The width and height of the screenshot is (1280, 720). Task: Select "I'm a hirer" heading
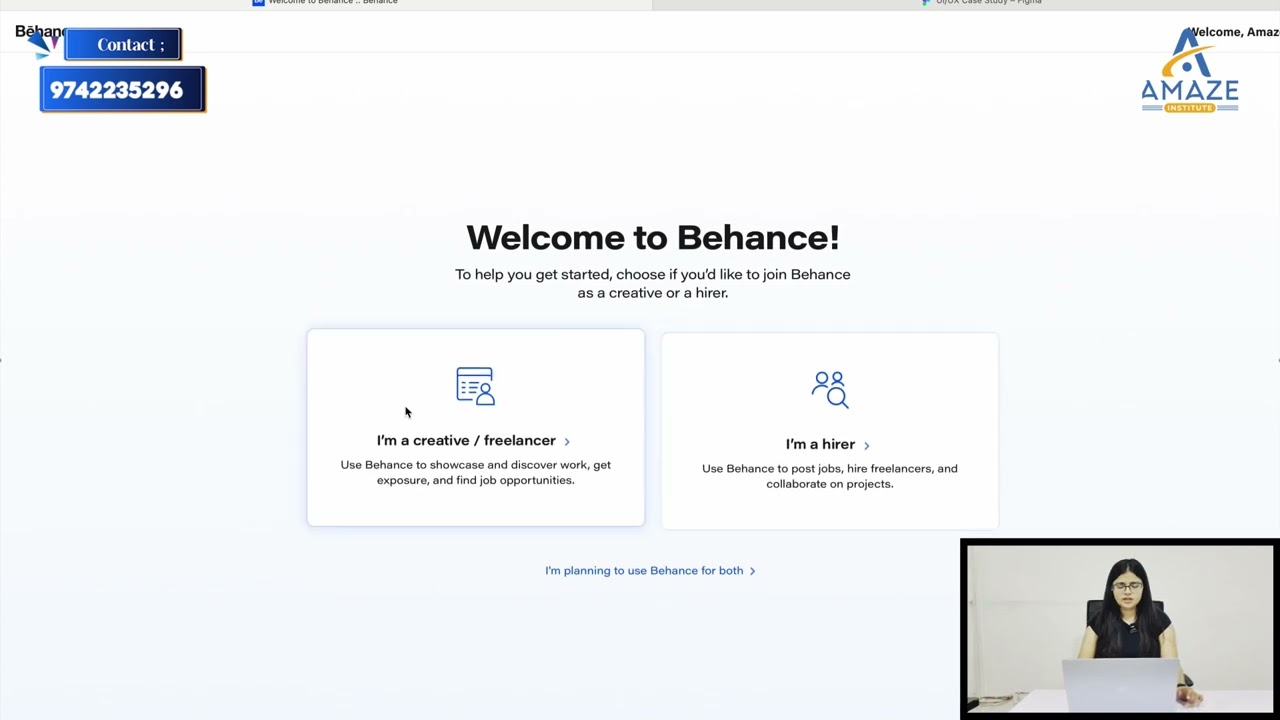tap(820, 444)
